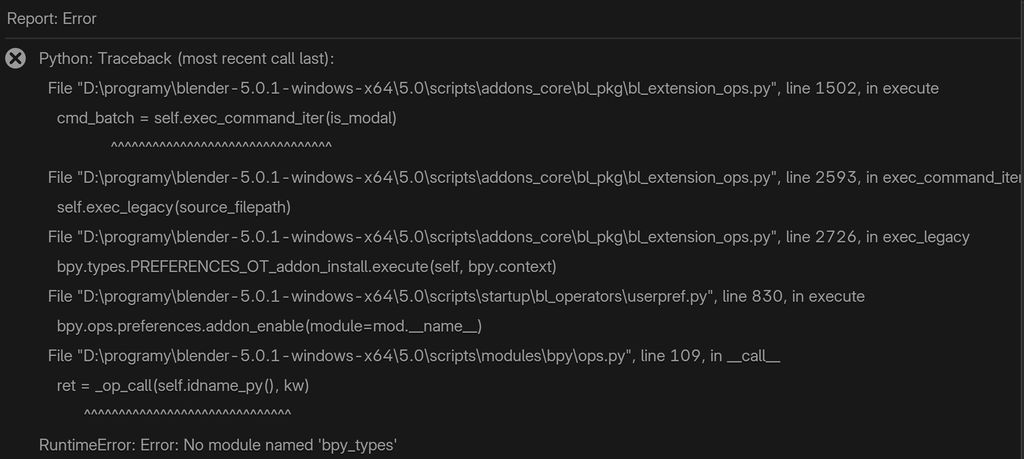Click the caret underline below the _op_call line

pyautogui.click(x=187, y=414)
